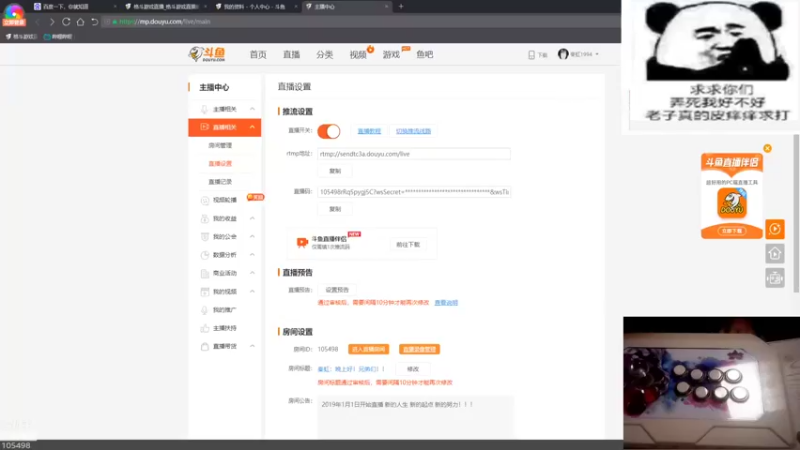Click the browser address bar URL

(164, 22)
